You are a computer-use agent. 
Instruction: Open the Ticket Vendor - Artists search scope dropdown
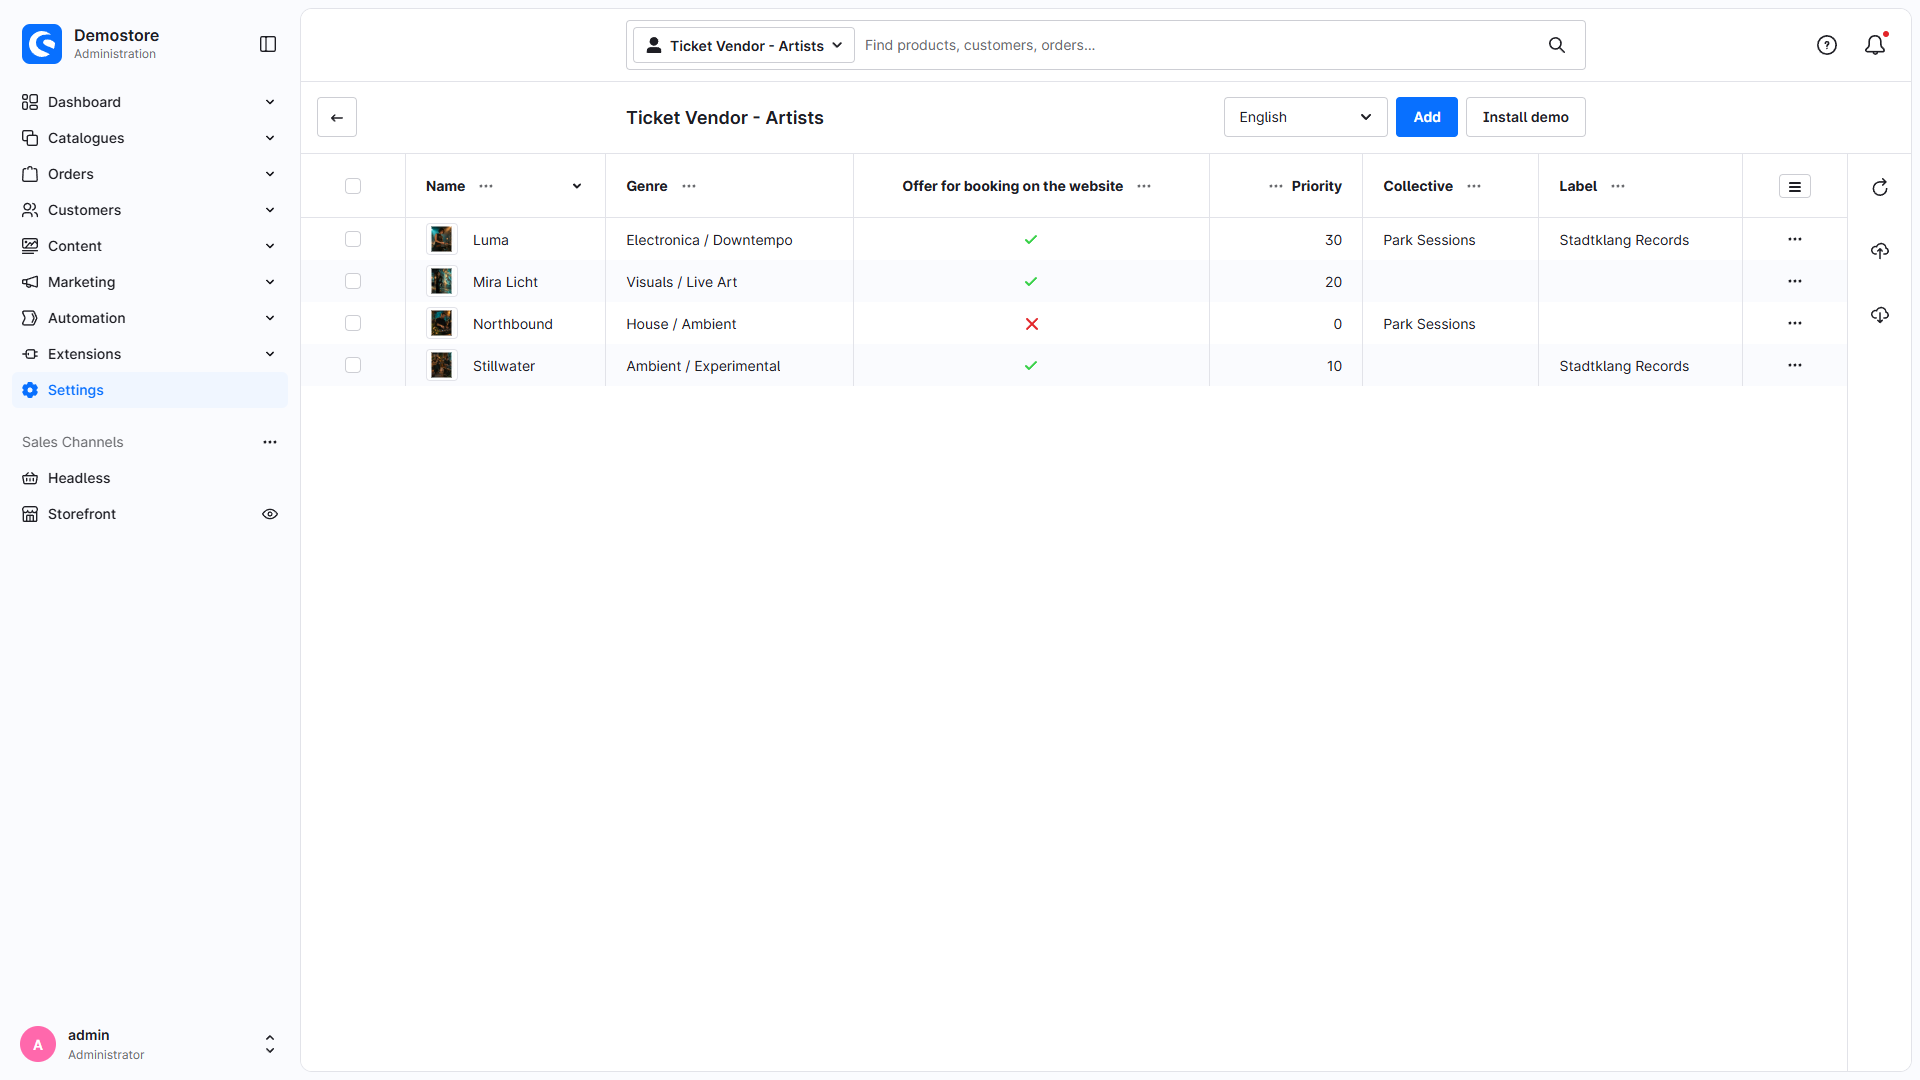744,45
